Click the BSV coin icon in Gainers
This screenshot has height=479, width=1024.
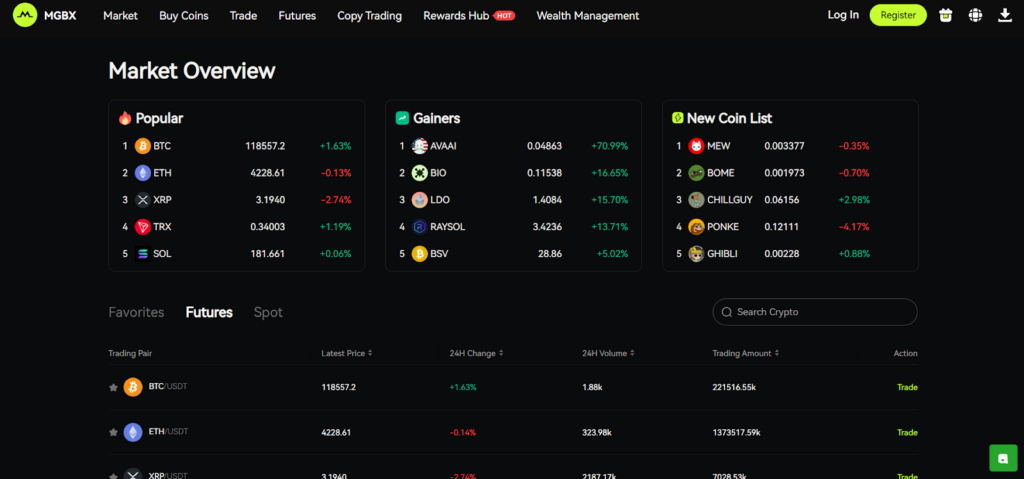click(419, 254)
